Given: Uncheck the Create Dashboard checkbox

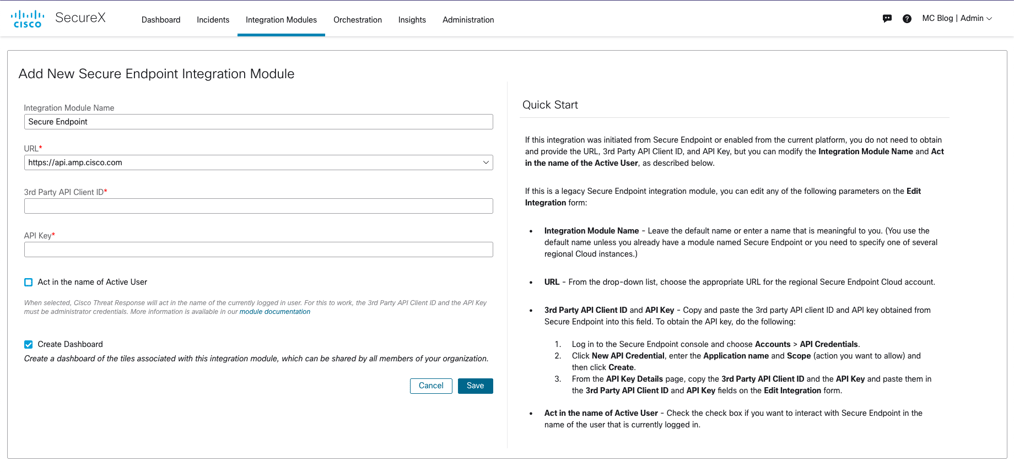Looking at the screenshot, I should click(28, 344).
